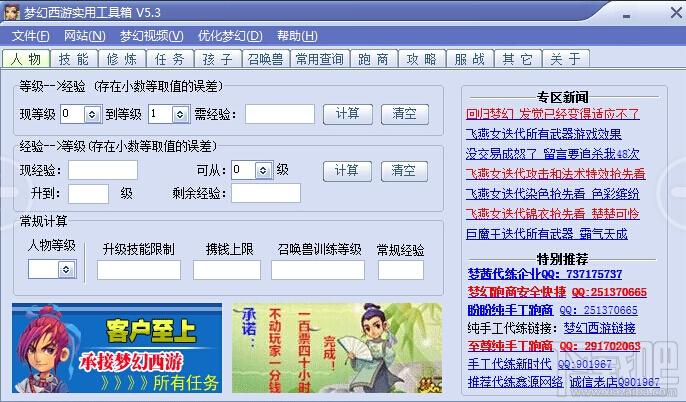
Task: Adjust the 到等级 spinner arrows
Action: 180,114
